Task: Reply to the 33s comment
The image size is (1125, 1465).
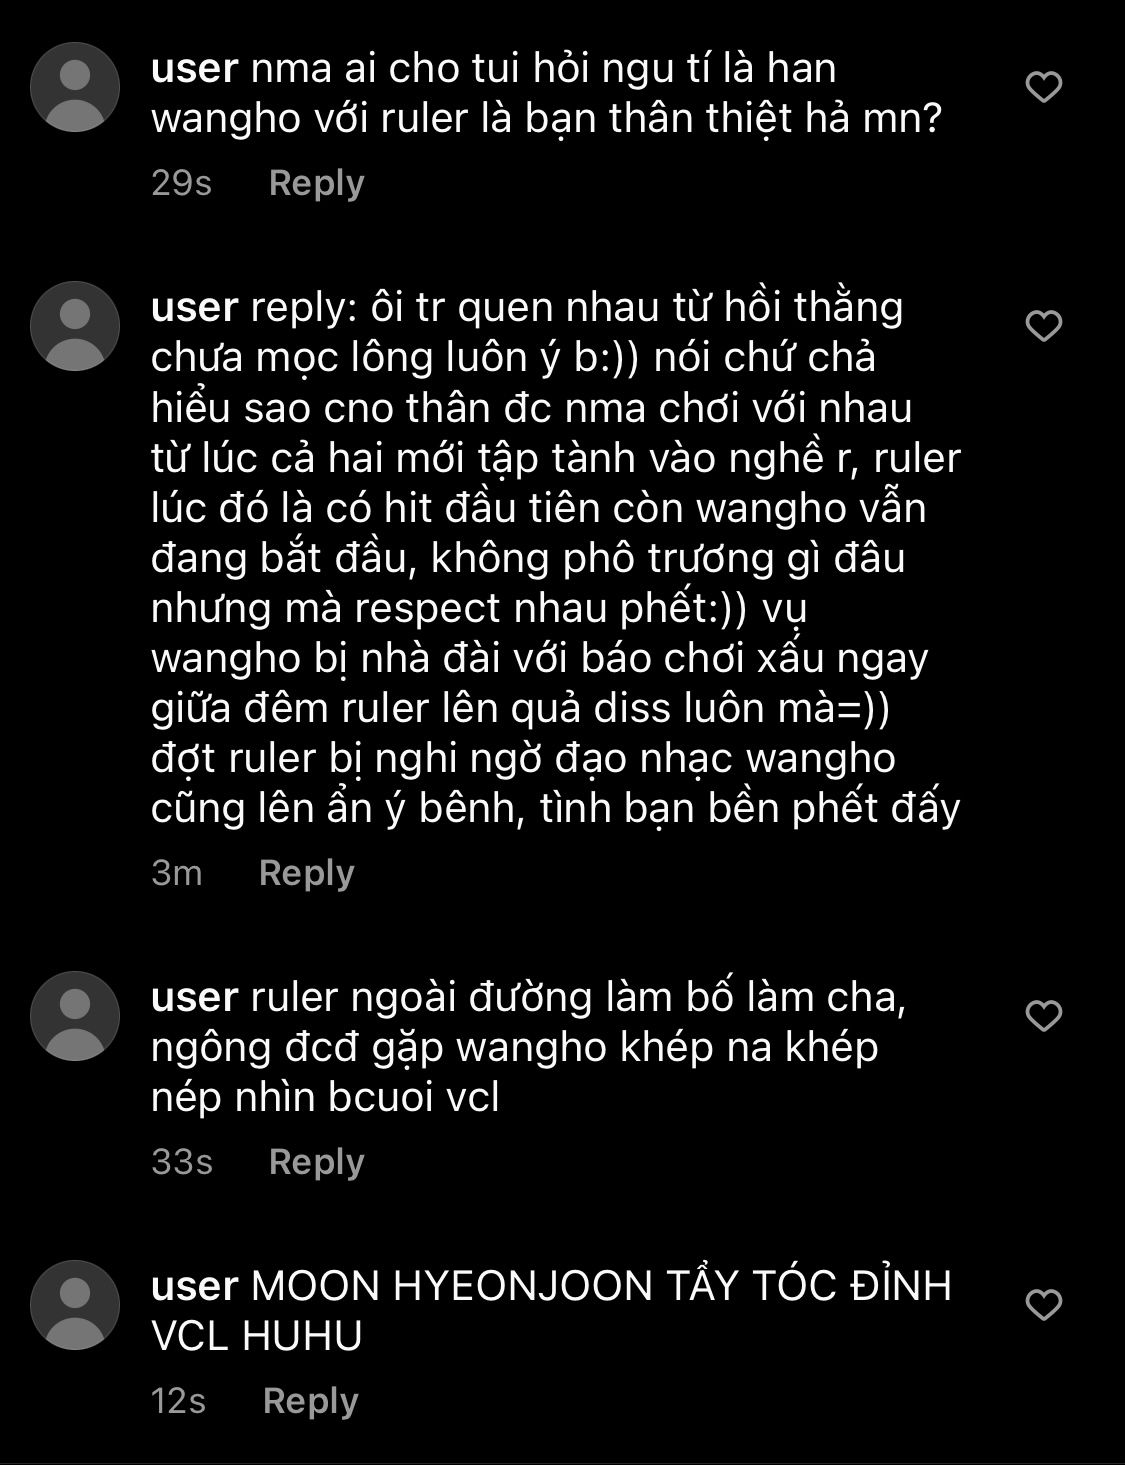Action: (x=316, y=1162)
